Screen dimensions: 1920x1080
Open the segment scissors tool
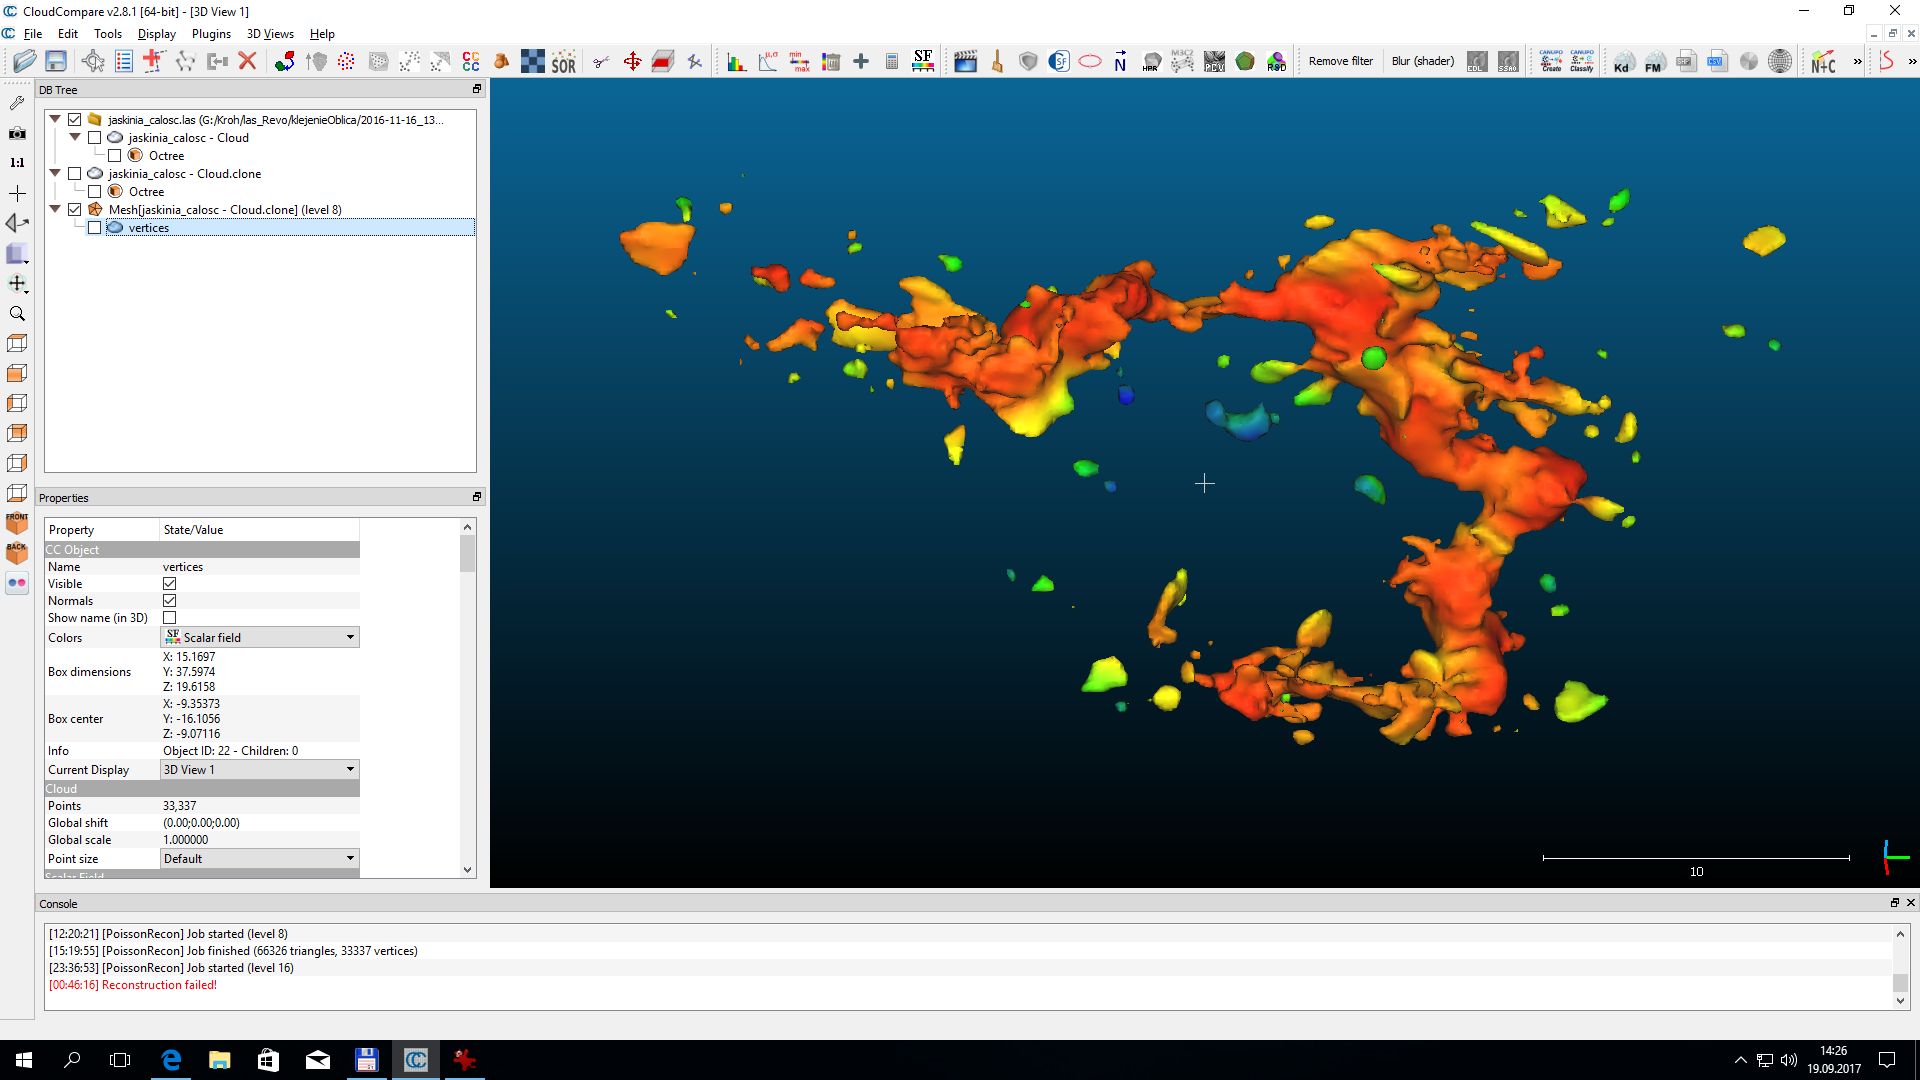[x=601, y=62]
